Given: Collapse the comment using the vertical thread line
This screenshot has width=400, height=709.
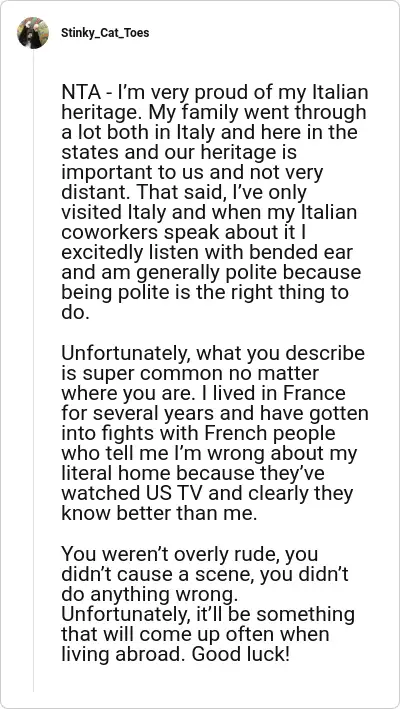Looking at the screenshot, I should pos(33,370).
